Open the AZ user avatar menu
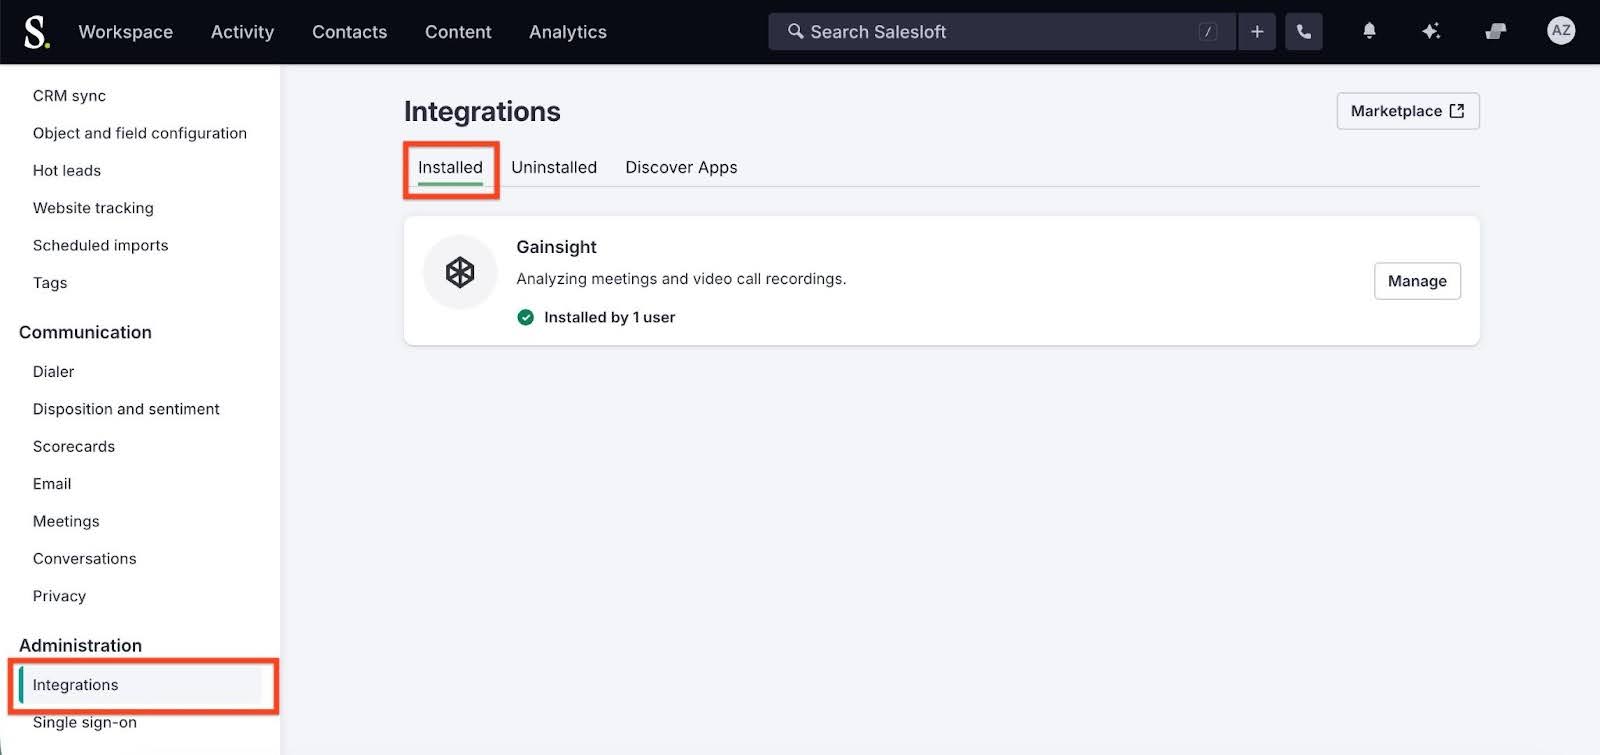Viewport: 1600px width, 755px height. 1560,31
